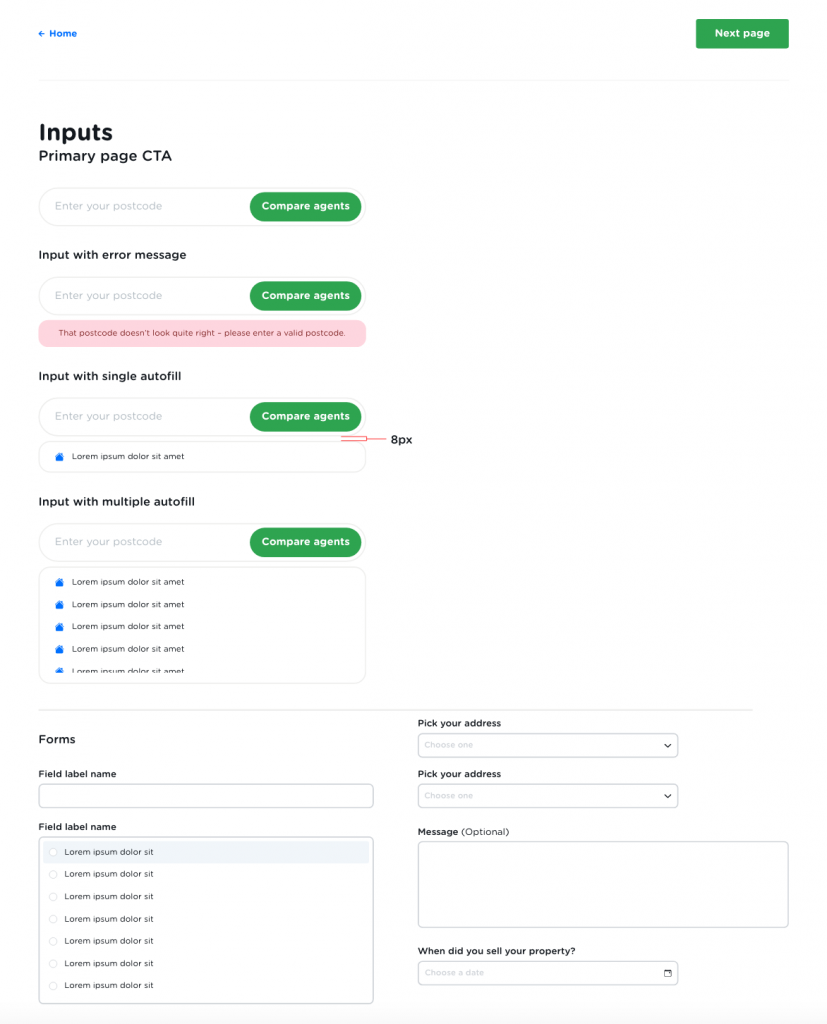Viewport: 827px width, 1024px height.
Task: Click the empty Field label name input
Action: click(x=205, y=796)
